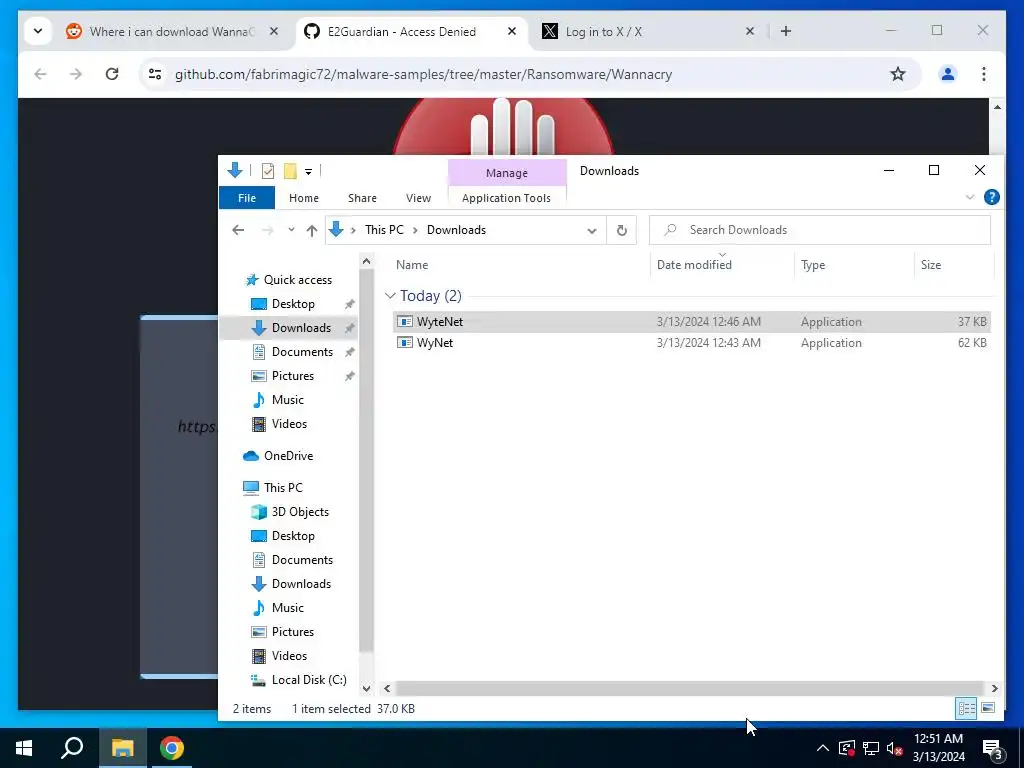Open Chrome tab search dropdown
This screenshot has width=1024, height=768.
point(38,31)
